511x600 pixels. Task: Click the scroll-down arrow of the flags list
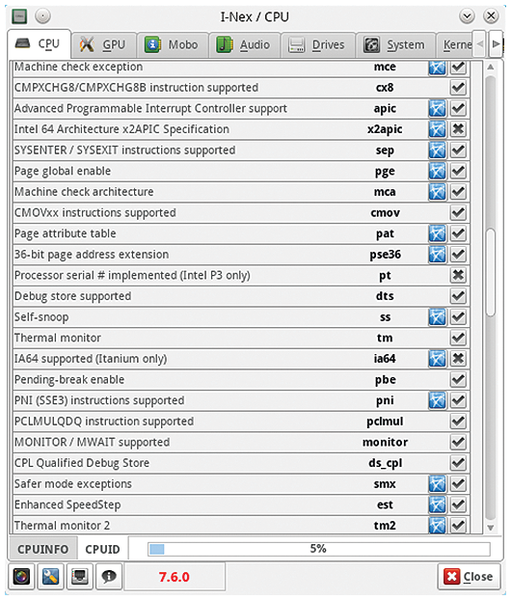(x=490, y=528)
